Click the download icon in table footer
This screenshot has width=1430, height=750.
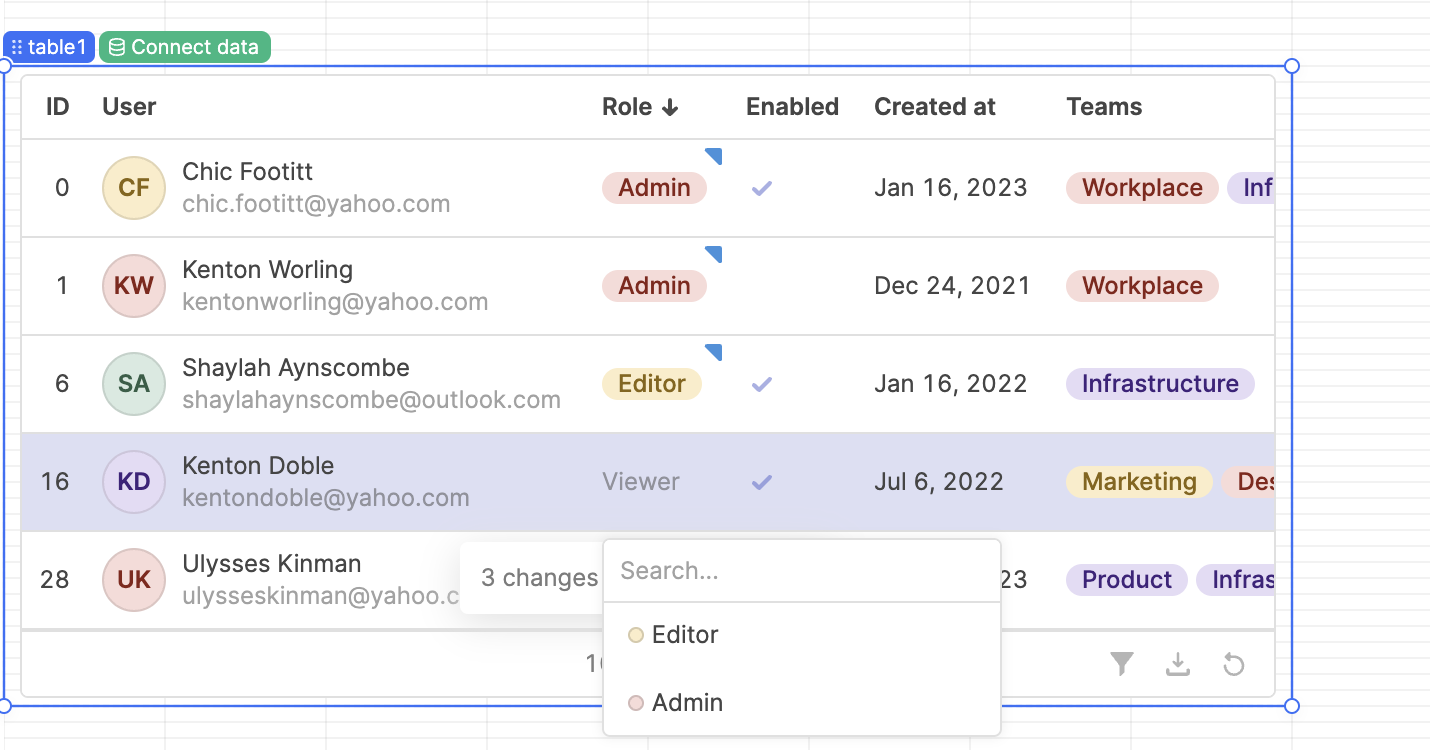(x=1178, y=664)
